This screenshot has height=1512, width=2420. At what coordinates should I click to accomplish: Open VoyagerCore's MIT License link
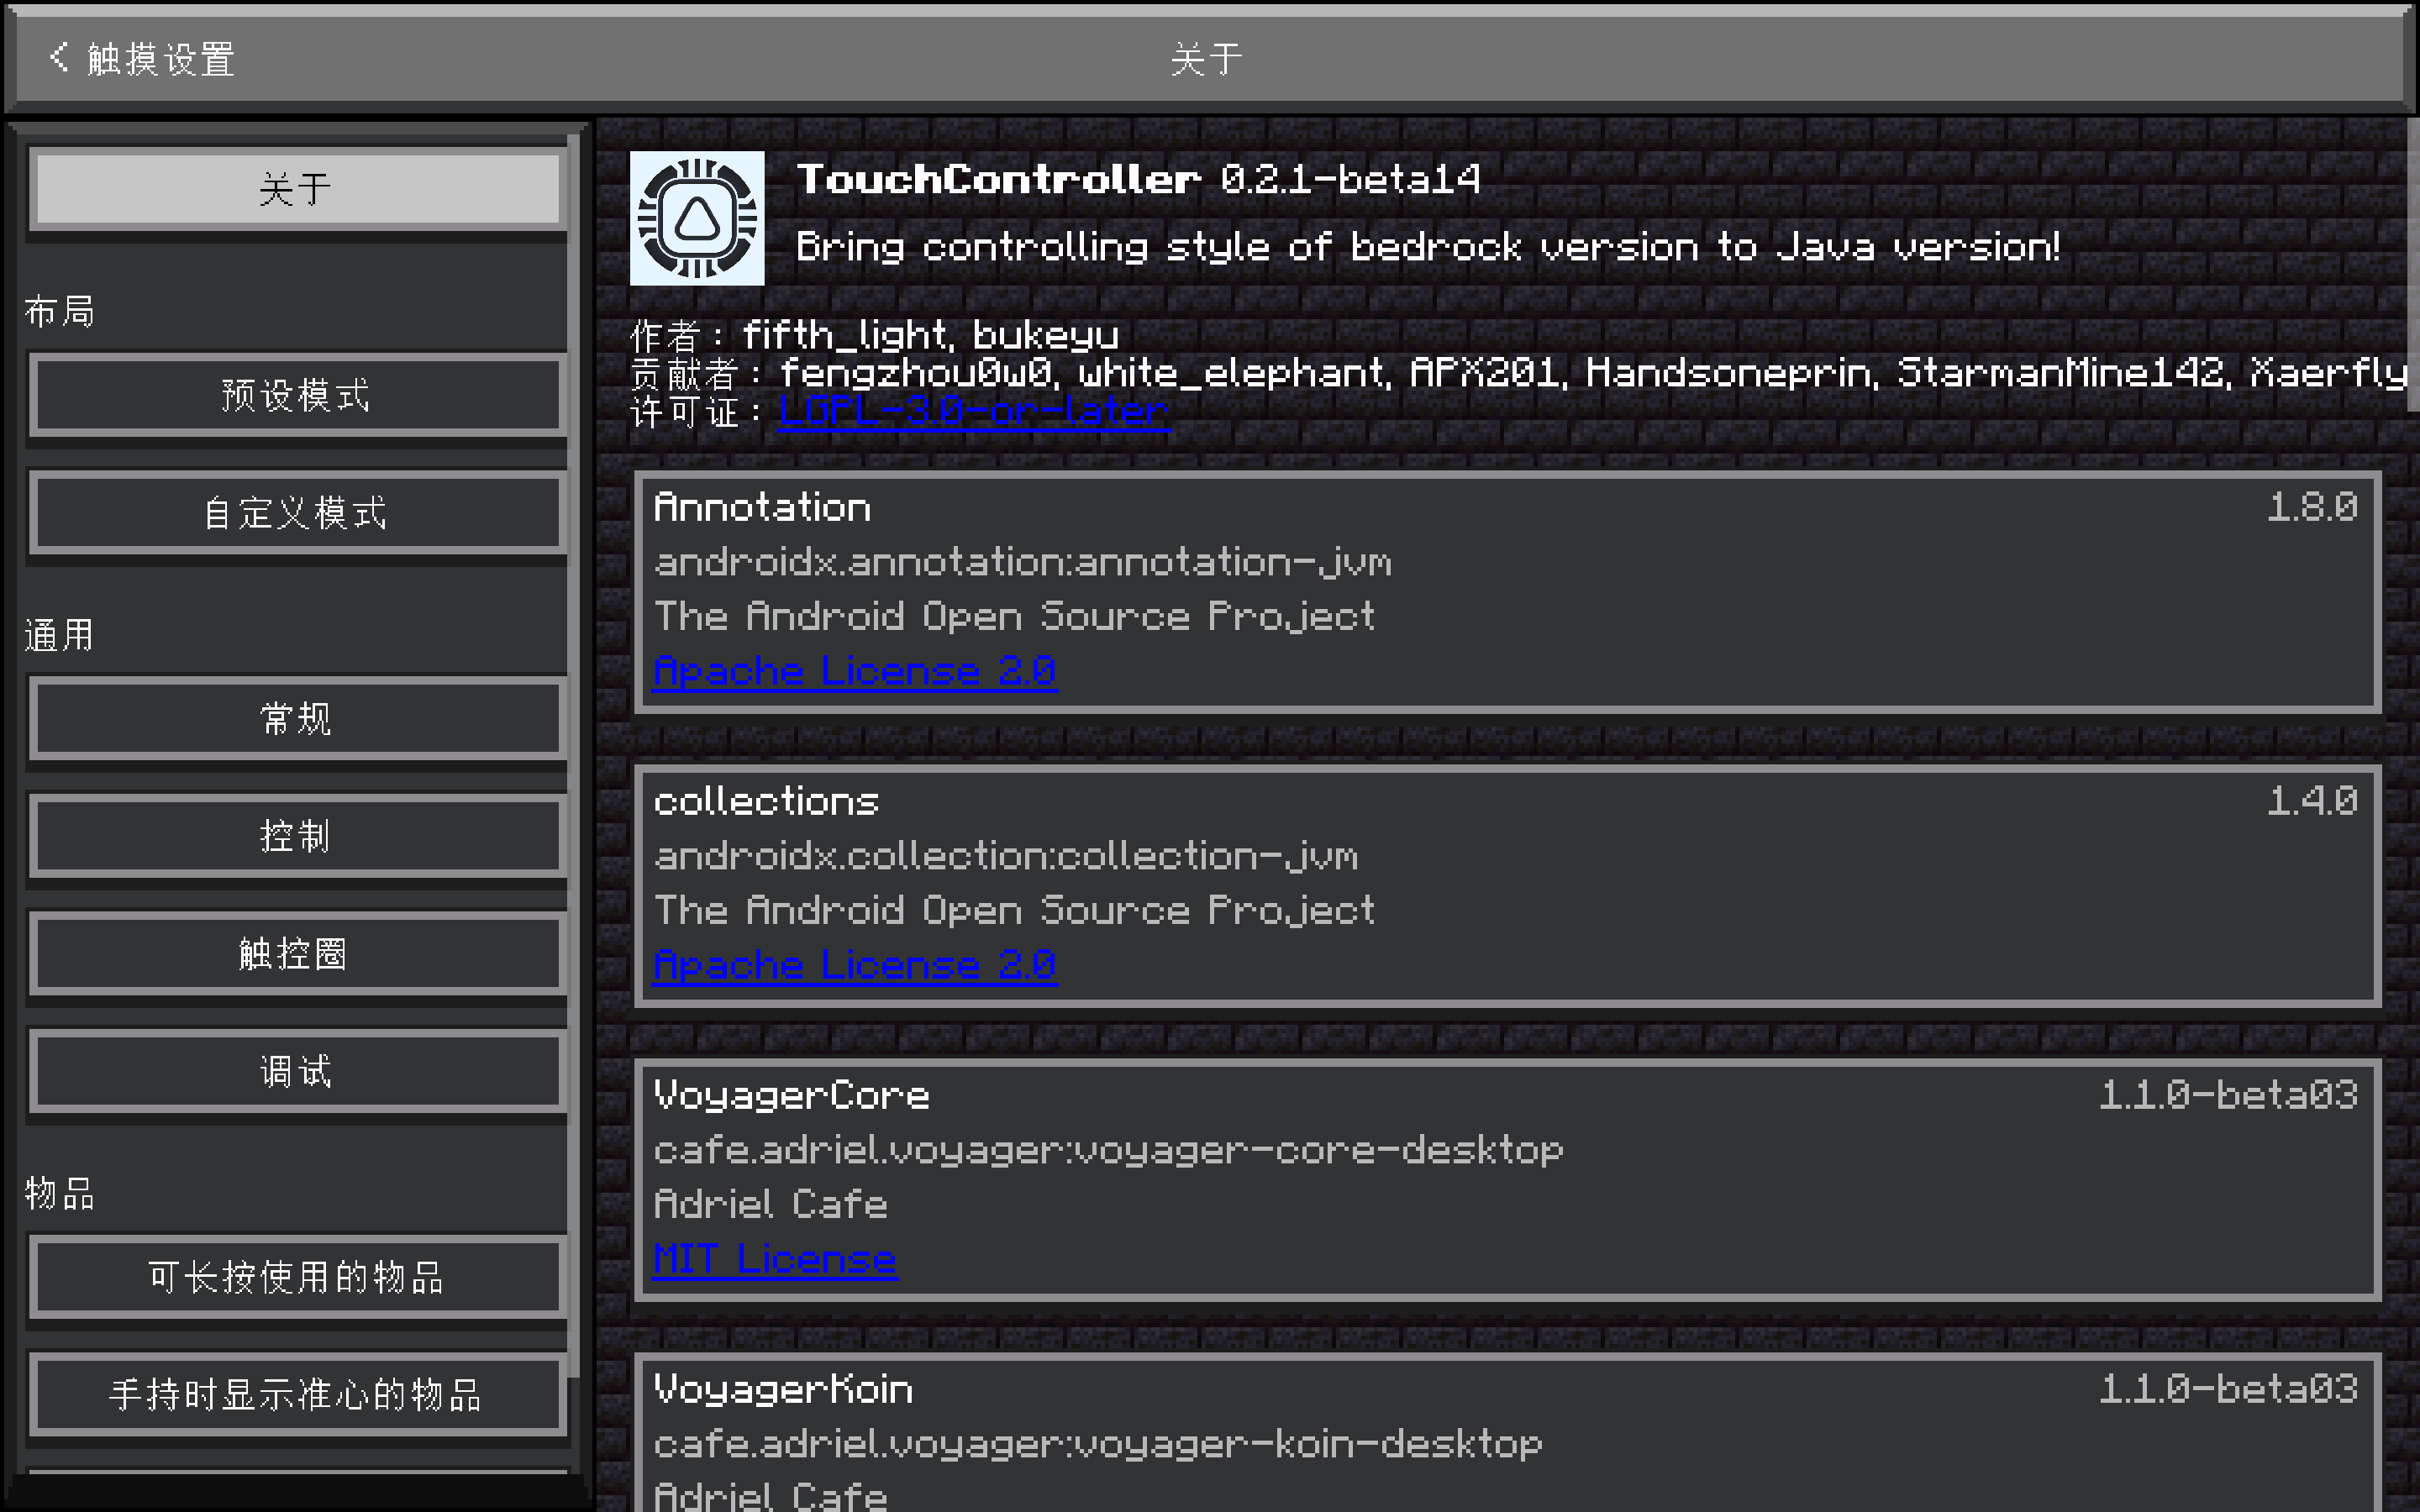[775, 1259]
